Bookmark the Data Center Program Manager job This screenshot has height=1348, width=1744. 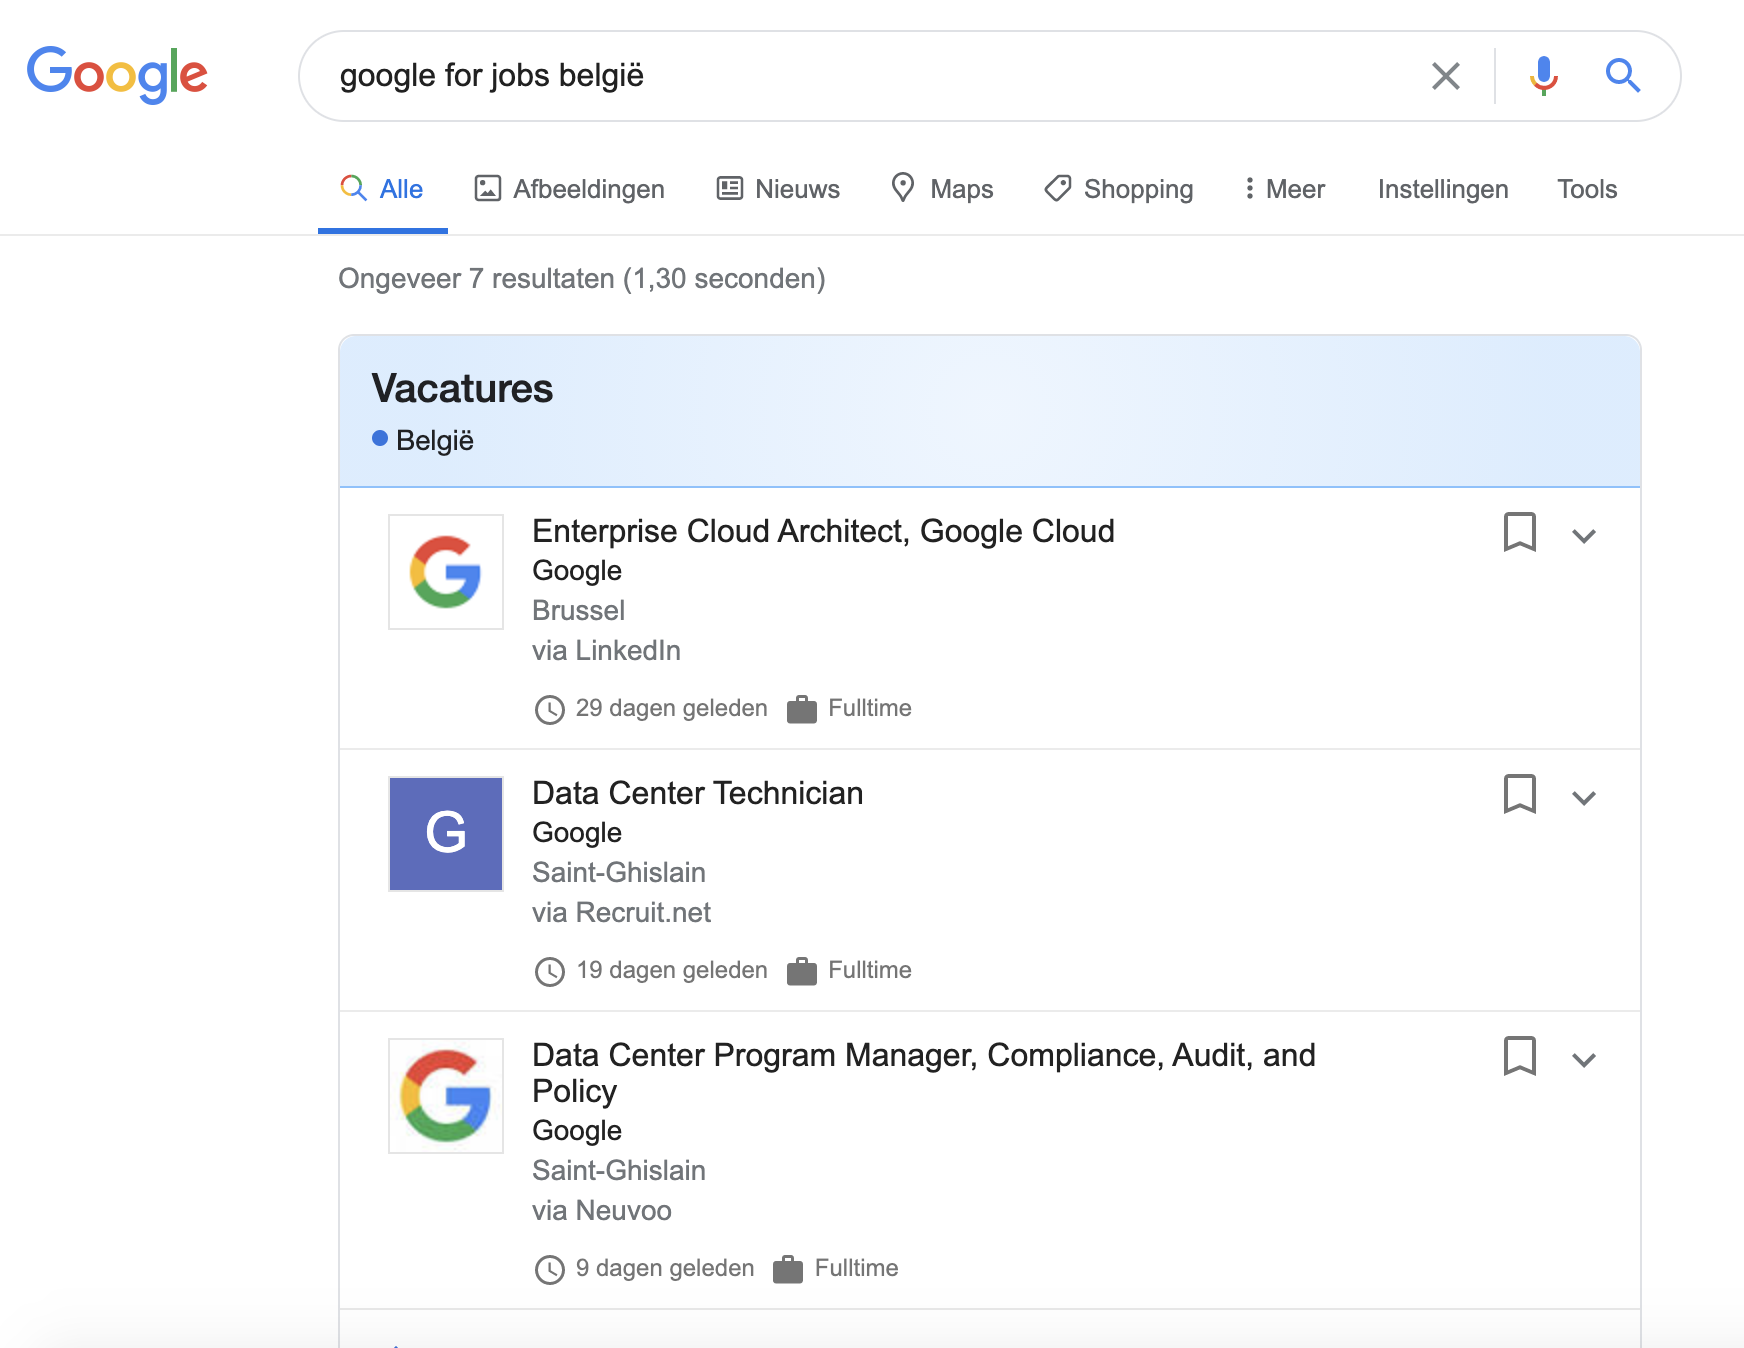[x=1520, y=1056]
